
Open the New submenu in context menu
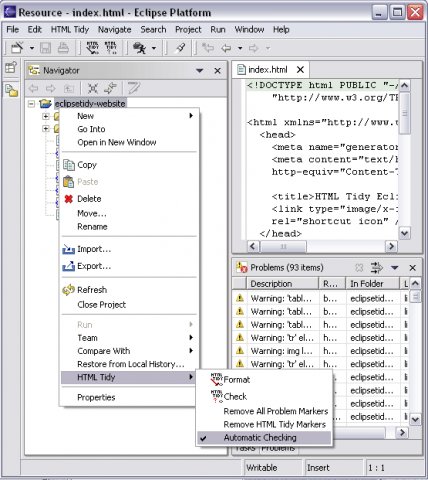[x=130, y=116]
